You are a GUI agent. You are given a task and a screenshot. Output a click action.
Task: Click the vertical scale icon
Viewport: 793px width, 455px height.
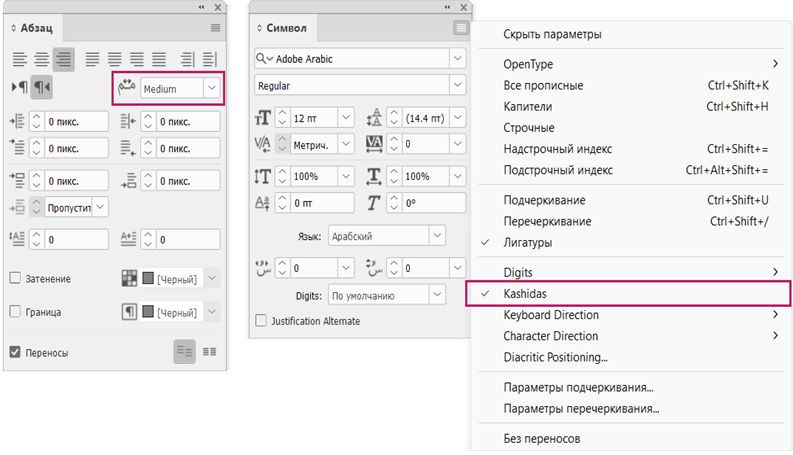(x=262, y=176)
